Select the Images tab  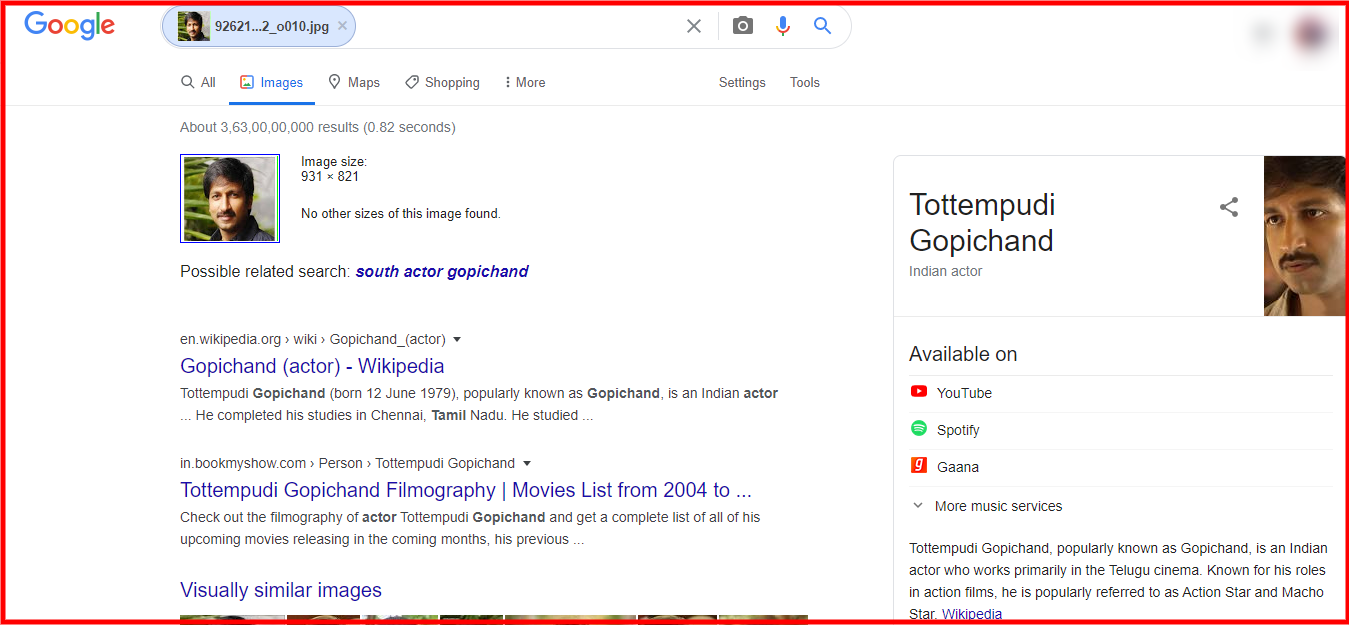(272, 82)
